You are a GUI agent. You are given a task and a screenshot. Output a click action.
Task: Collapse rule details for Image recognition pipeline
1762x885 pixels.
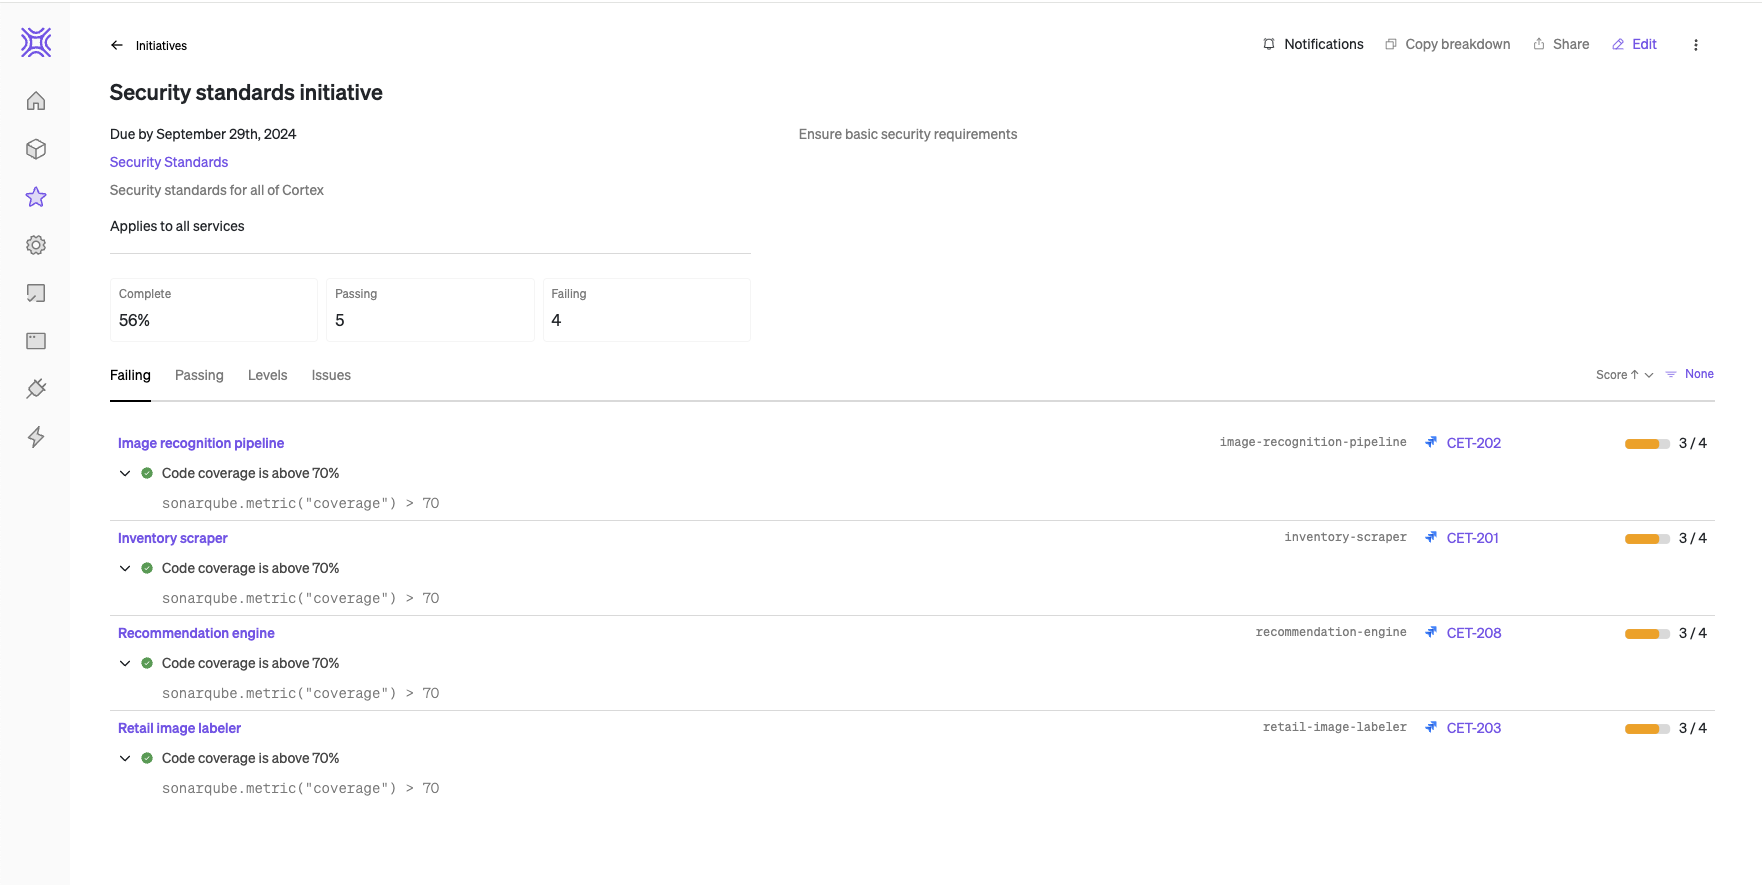pyautogui.click(x=125, y=474)
